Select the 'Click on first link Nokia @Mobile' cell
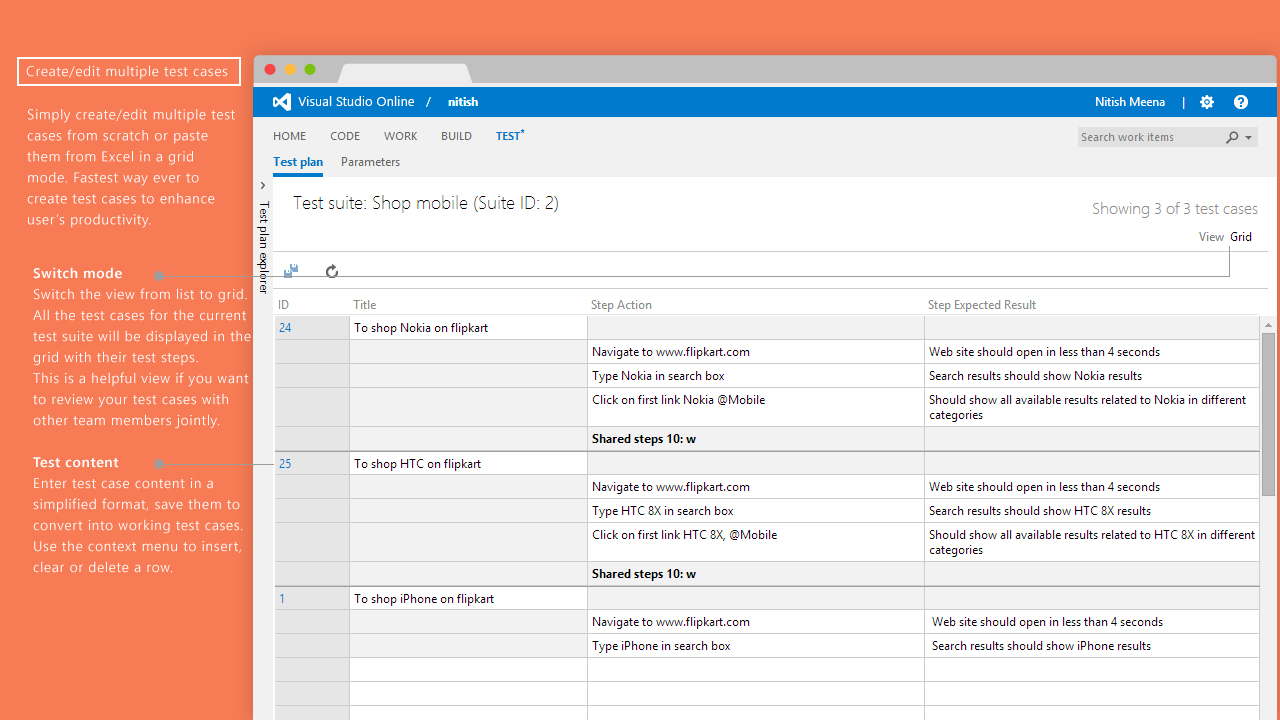1280x720 pixels. click(x=756, y=407)
